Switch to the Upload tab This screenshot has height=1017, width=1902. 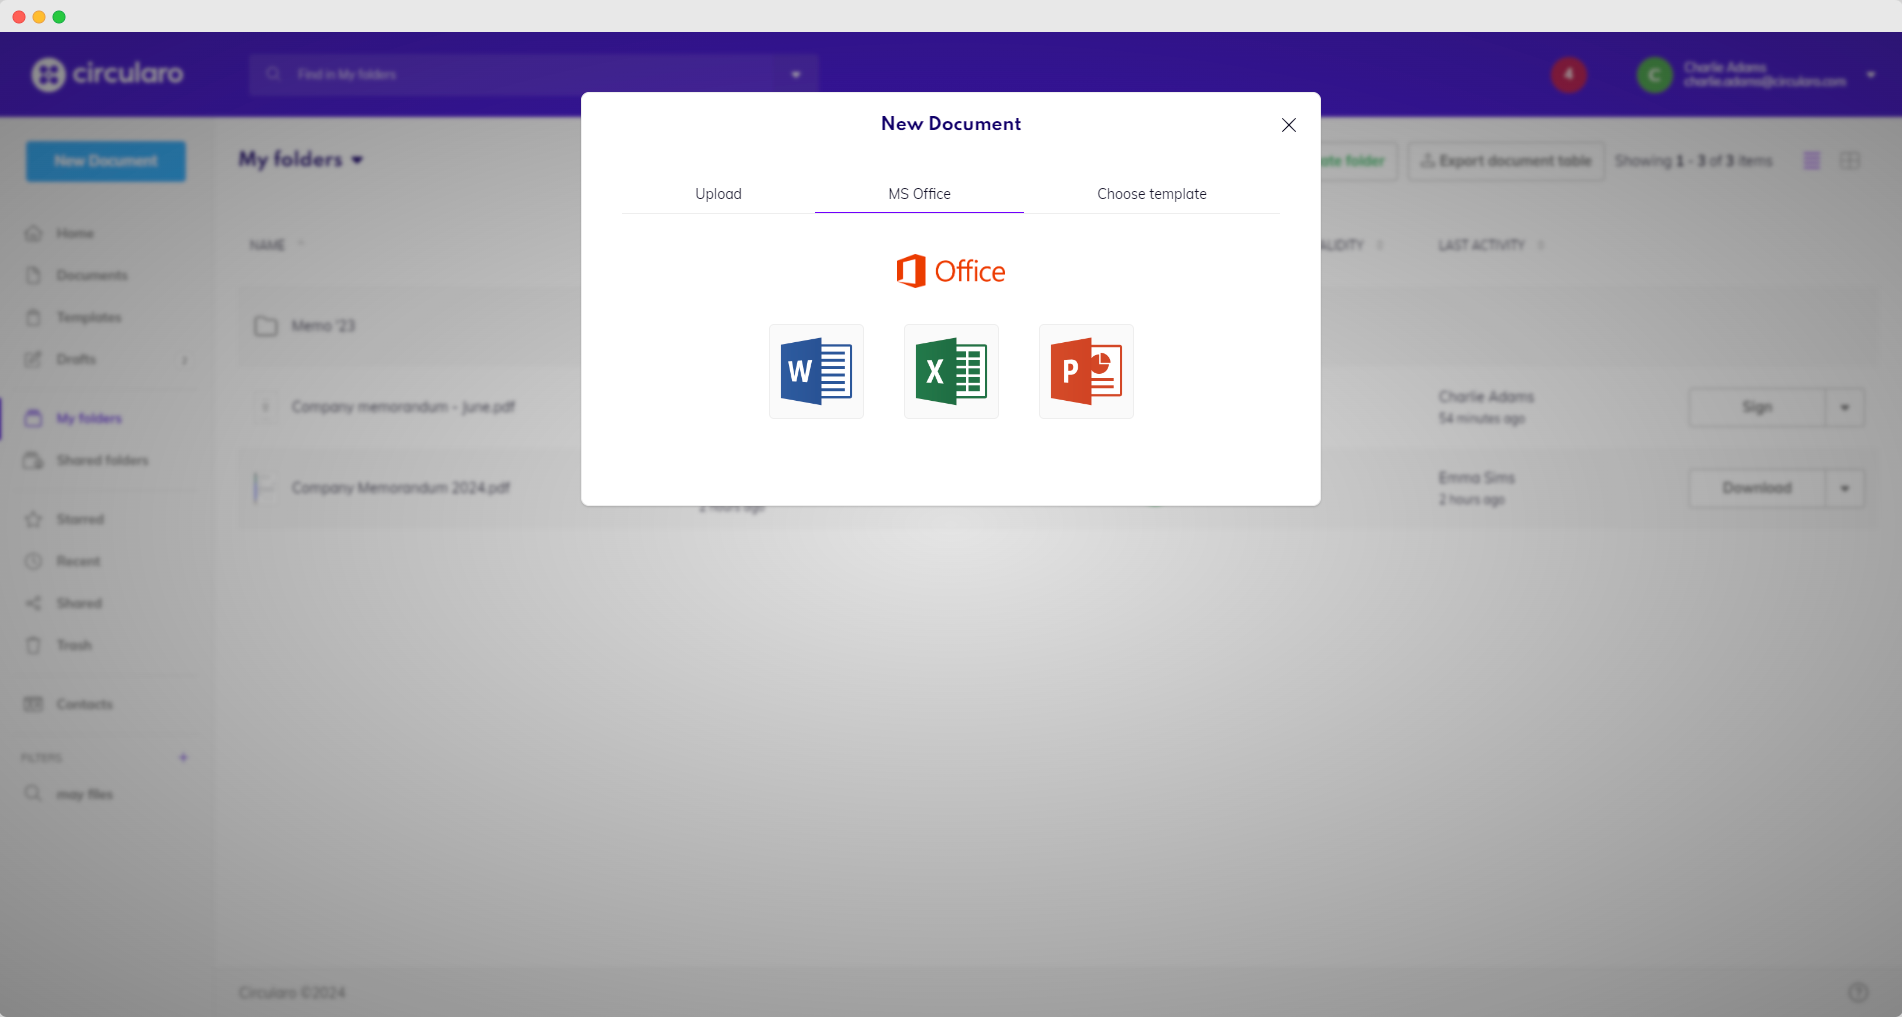[x=718, y=194]
